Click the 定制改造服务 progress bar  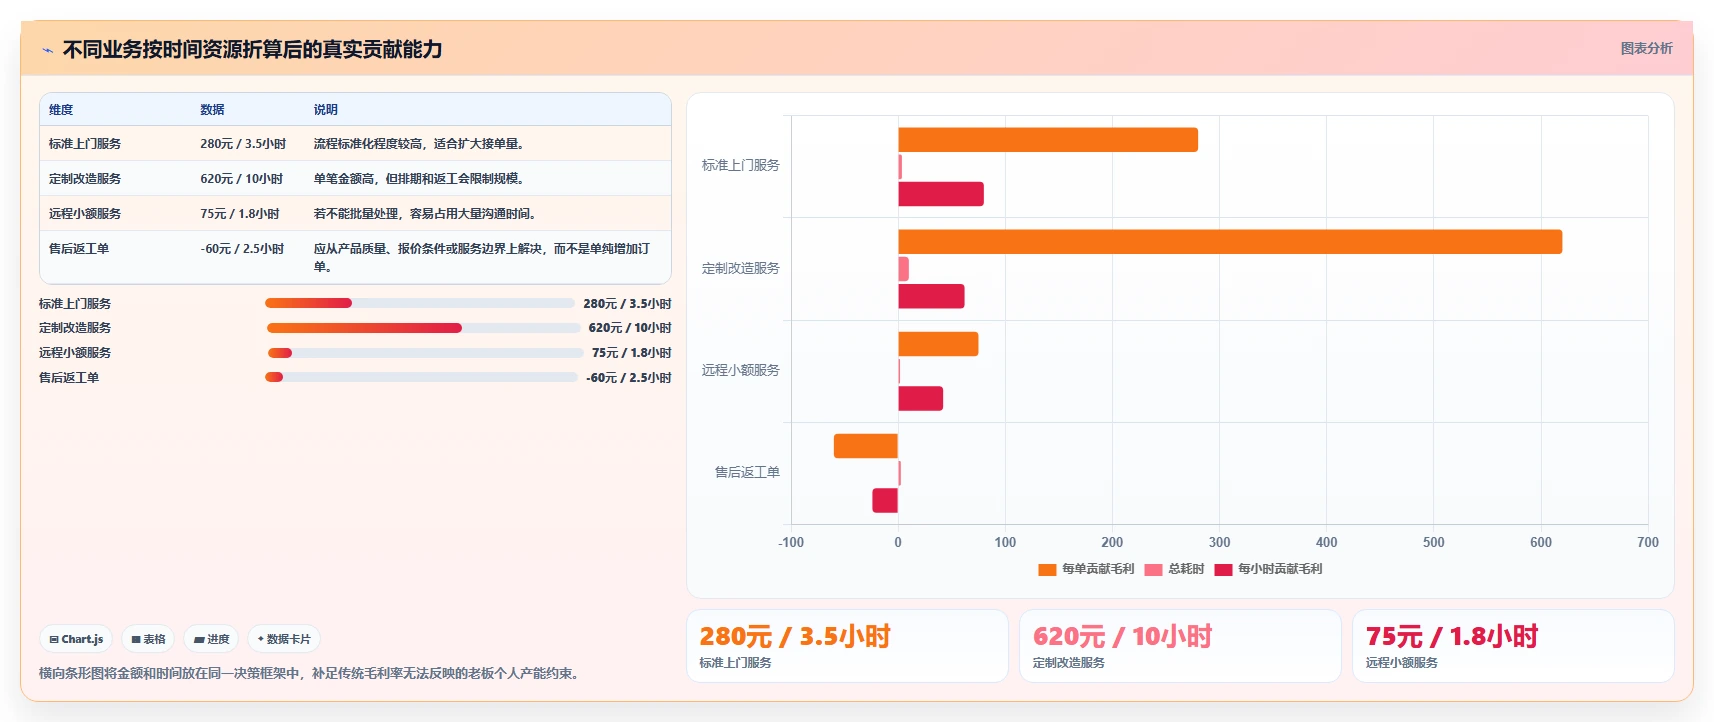423,328
